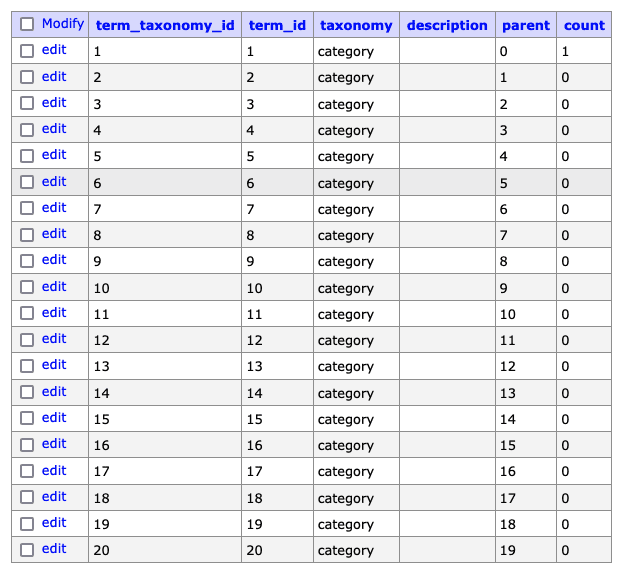Image resolution: width=625 pixels, height=571 pixels.
Task: Open edit link for row 8
Action: (54, 234)
